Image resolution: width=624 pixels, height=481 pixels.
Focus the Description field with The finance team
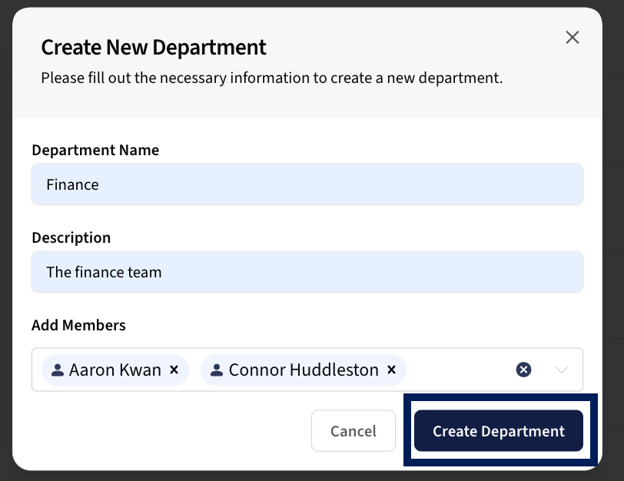coord(307,272)
